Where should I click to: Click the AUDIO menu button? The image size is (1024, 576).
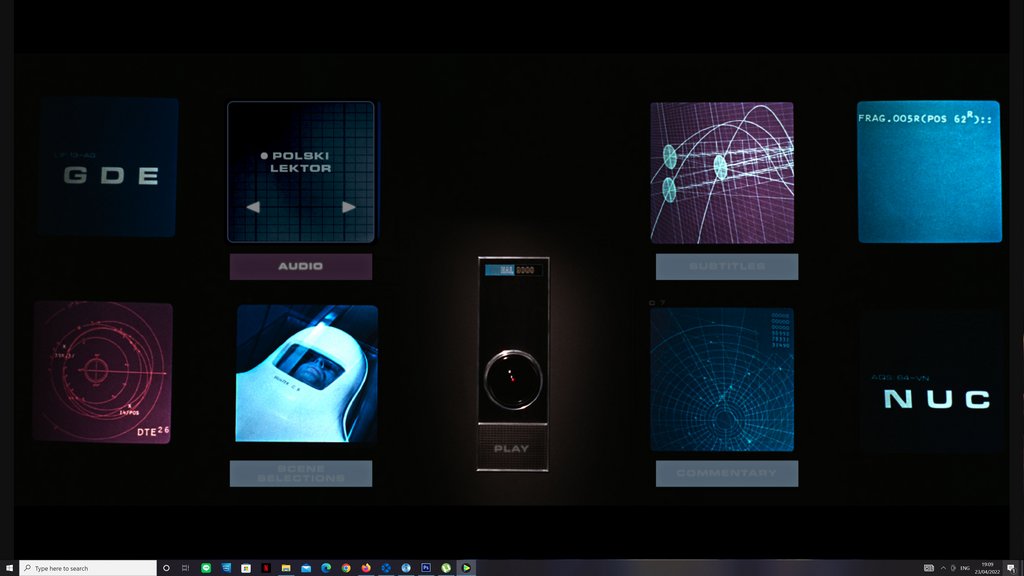[x=301, y=266]
